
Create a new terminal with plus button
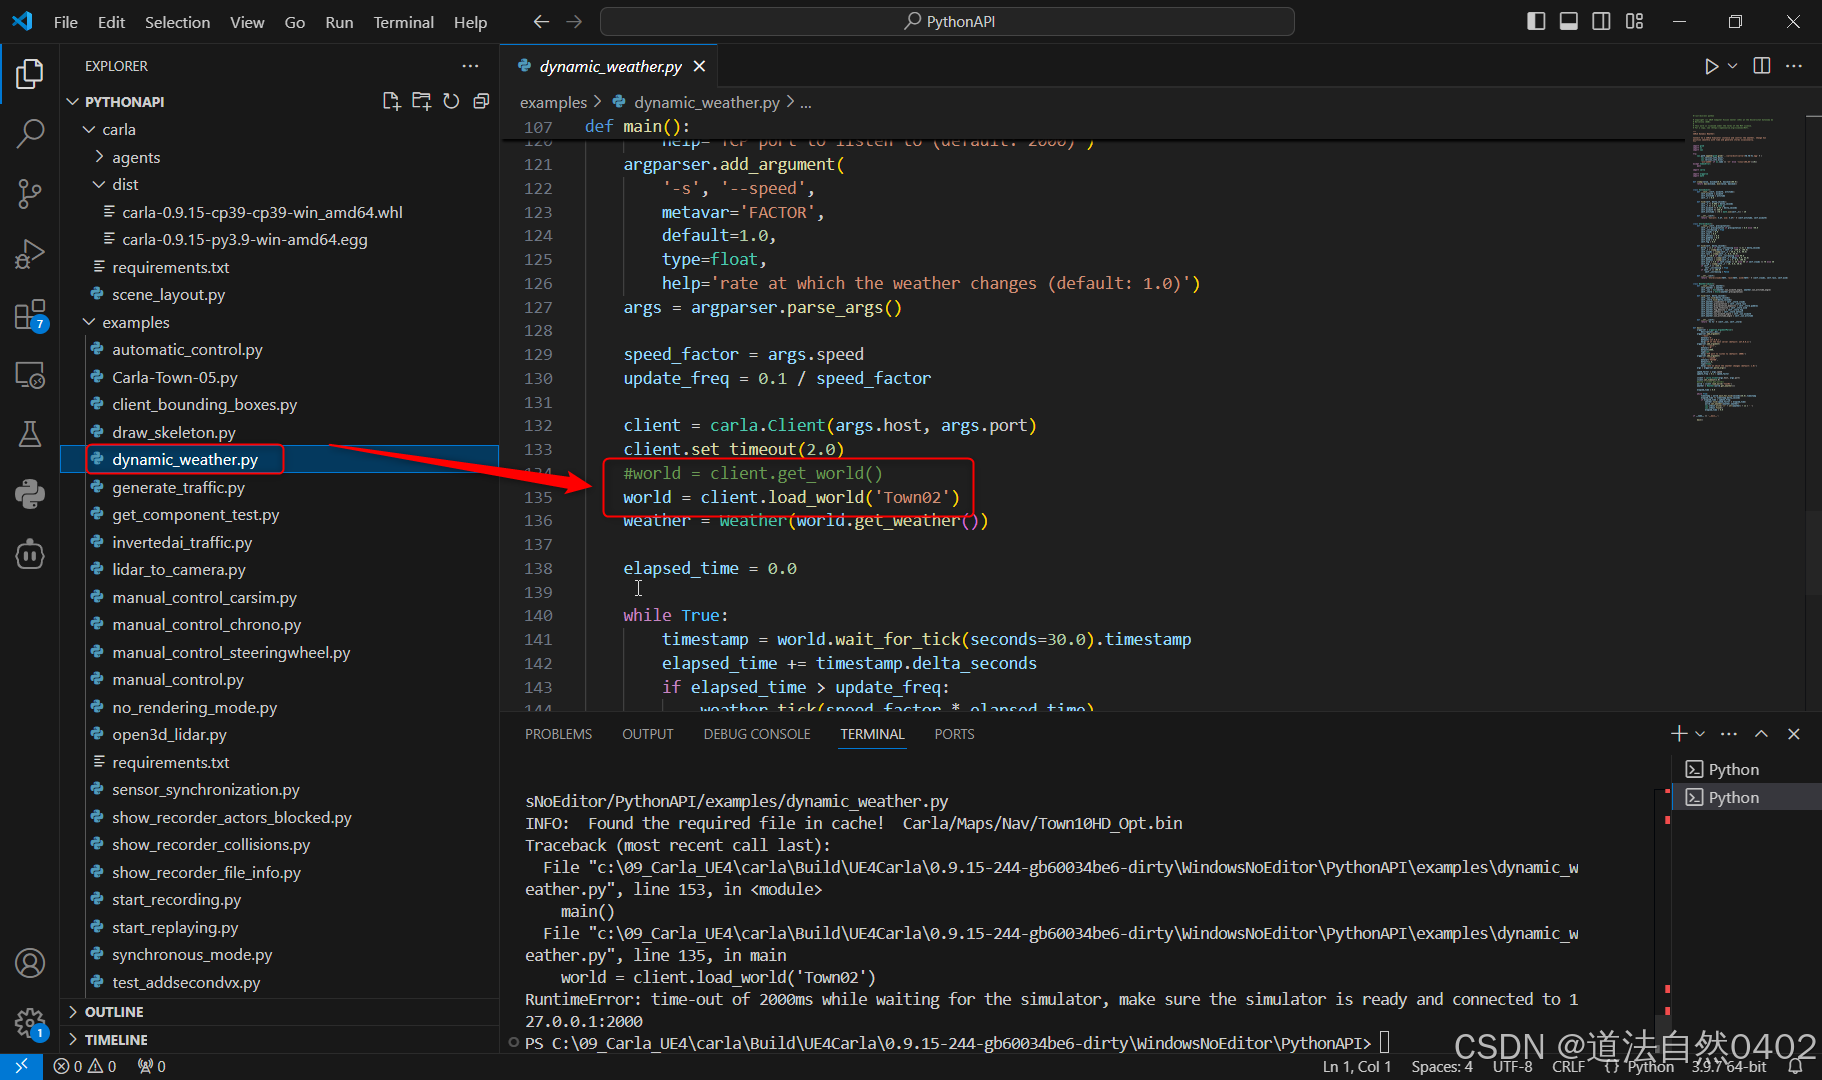point(1679,734)
